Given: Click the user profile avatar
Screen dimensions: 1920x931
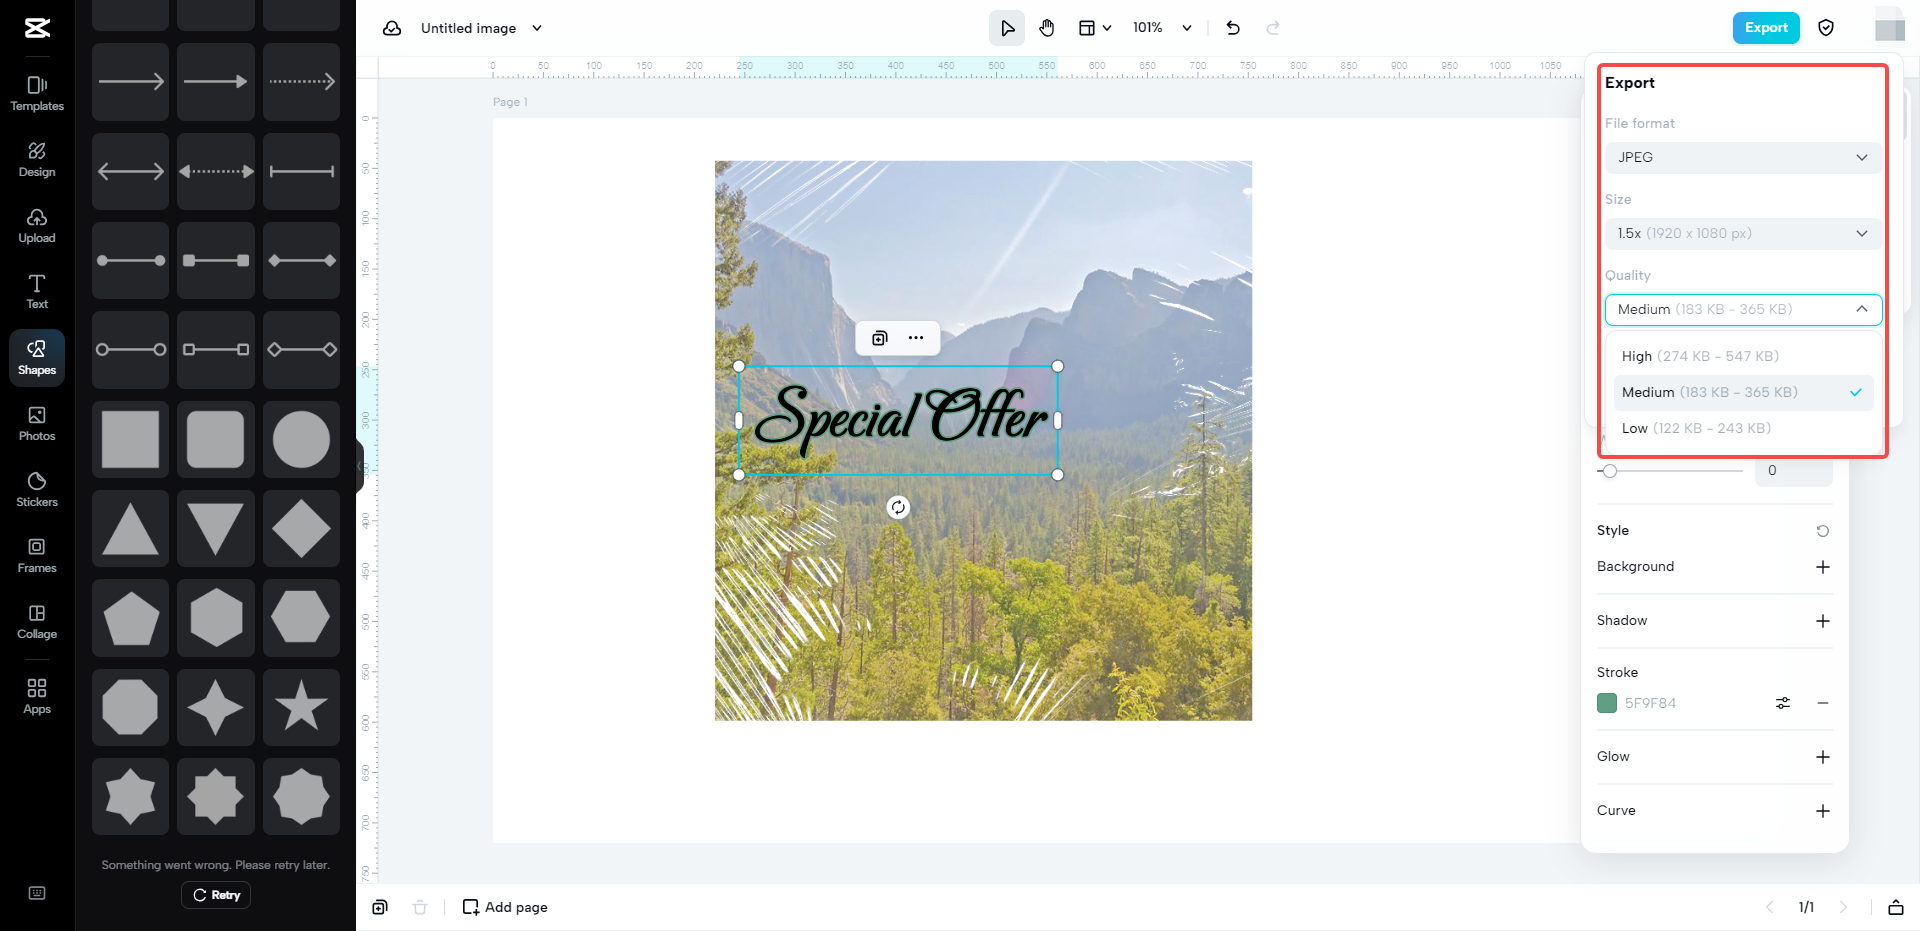Looking at the screenshot, I should point(1889,28).
